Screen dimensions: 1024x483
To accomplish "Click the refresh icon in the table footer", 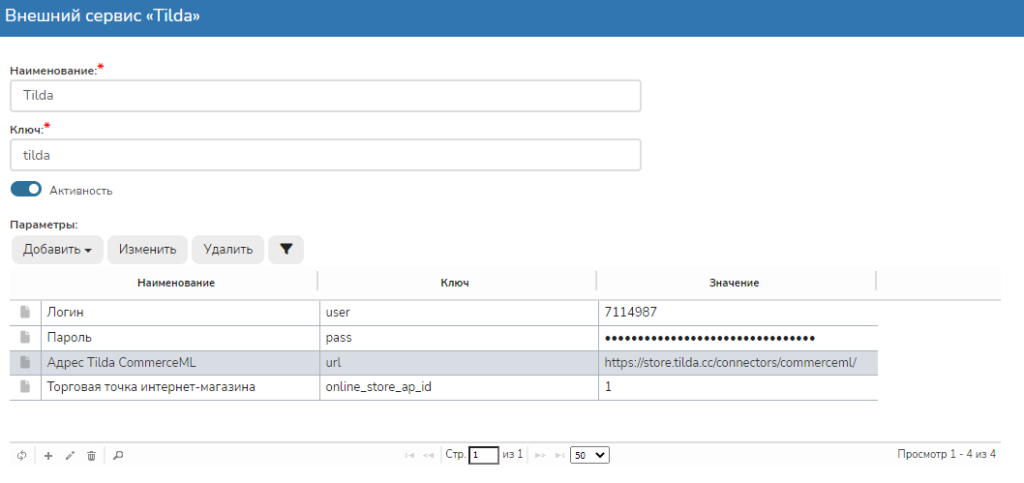I will [22, 455].
